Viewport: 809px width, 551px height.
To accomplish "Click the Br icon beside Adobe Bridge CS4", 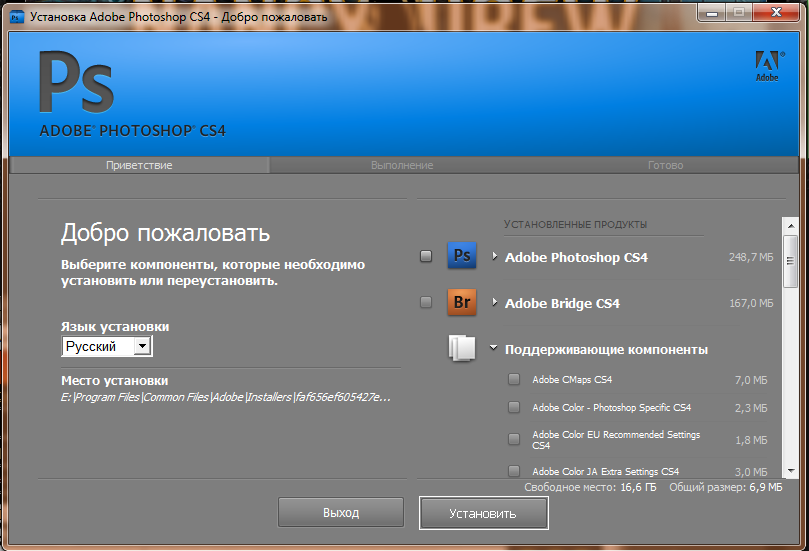I will pos(462,302).
